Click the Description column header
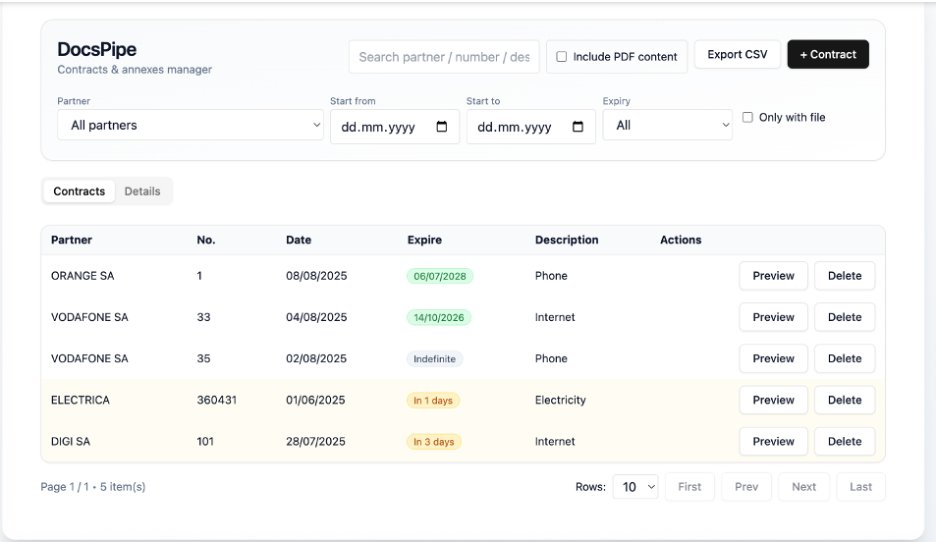This screenshot has width=936, height=542. tap(566, 240)
